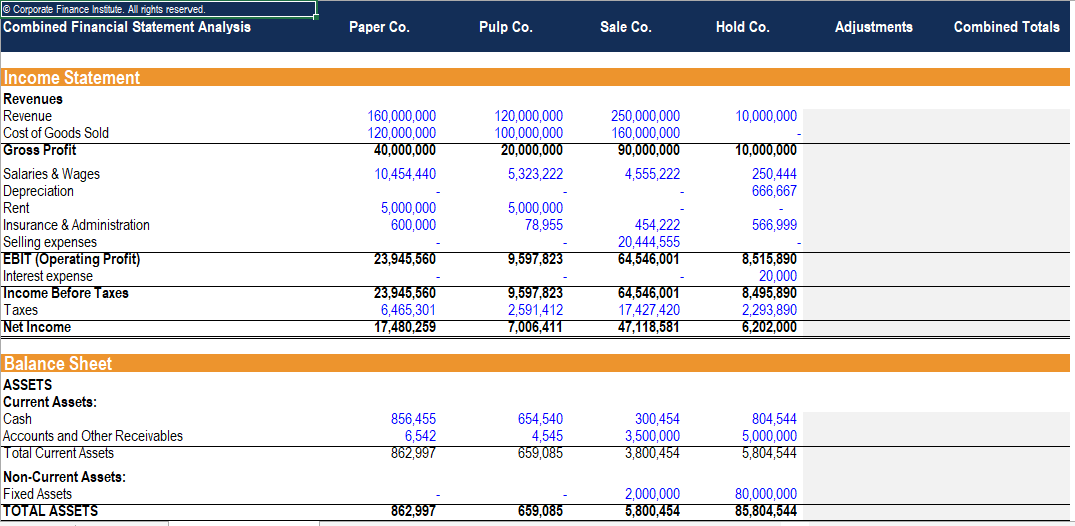1075x526 pixels.
Task: Select Paper Co. insurance value 600,000
Action: [413, 225]
